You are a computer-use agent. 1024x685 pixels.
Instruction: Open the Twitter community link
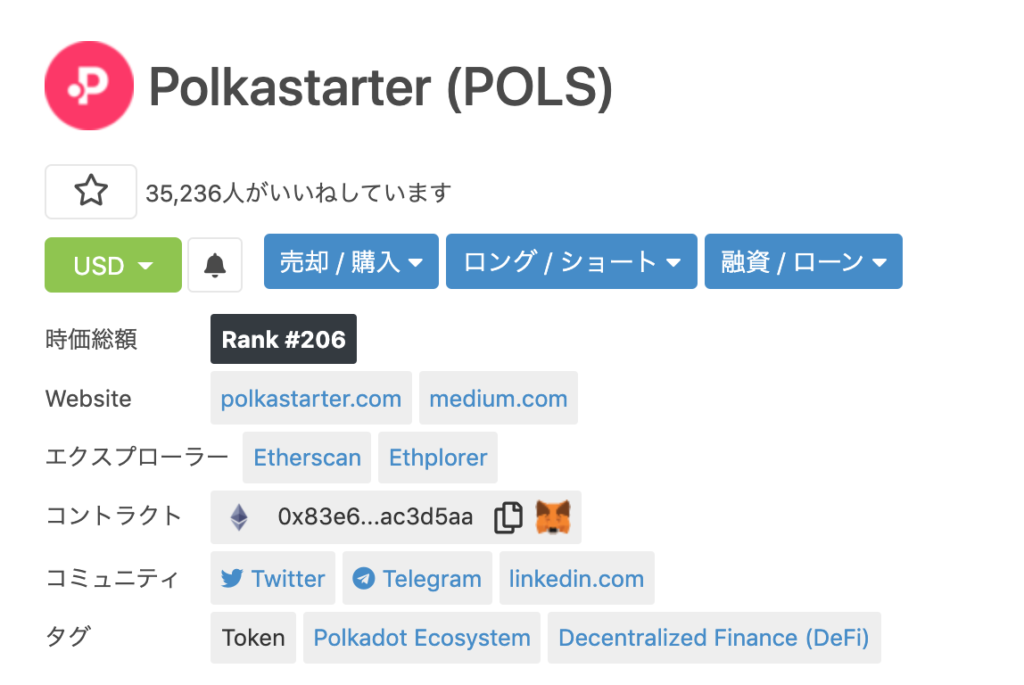coord(273,578)
